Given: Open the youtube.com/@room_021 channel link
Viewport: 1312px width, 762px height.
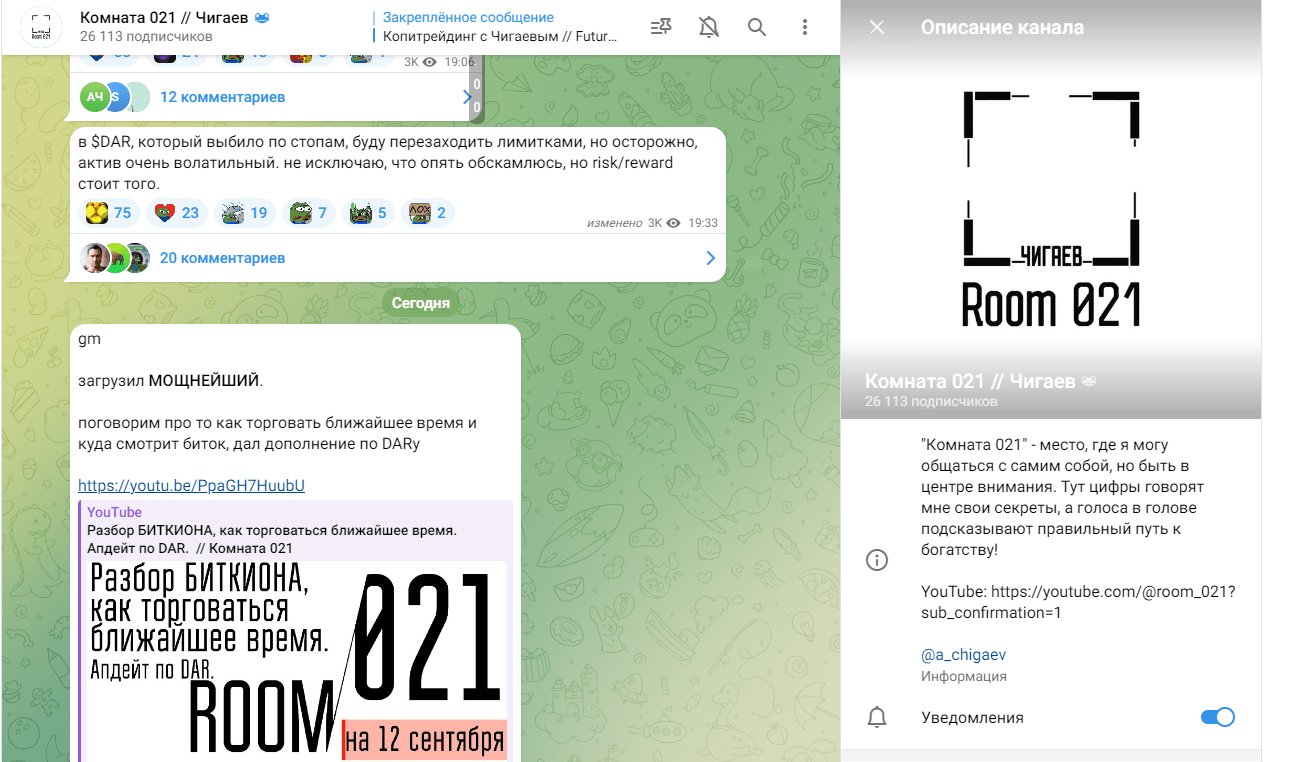Looking at the screenshot, I should [x=1078, y=602].
